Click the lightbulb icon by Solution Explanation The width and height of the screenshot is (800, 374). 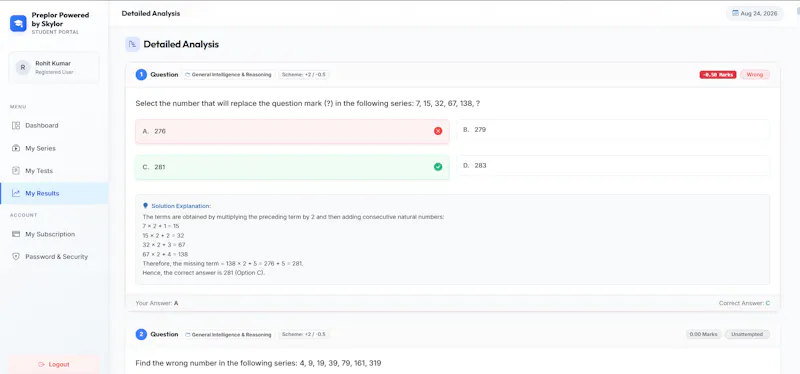point(145,206)
